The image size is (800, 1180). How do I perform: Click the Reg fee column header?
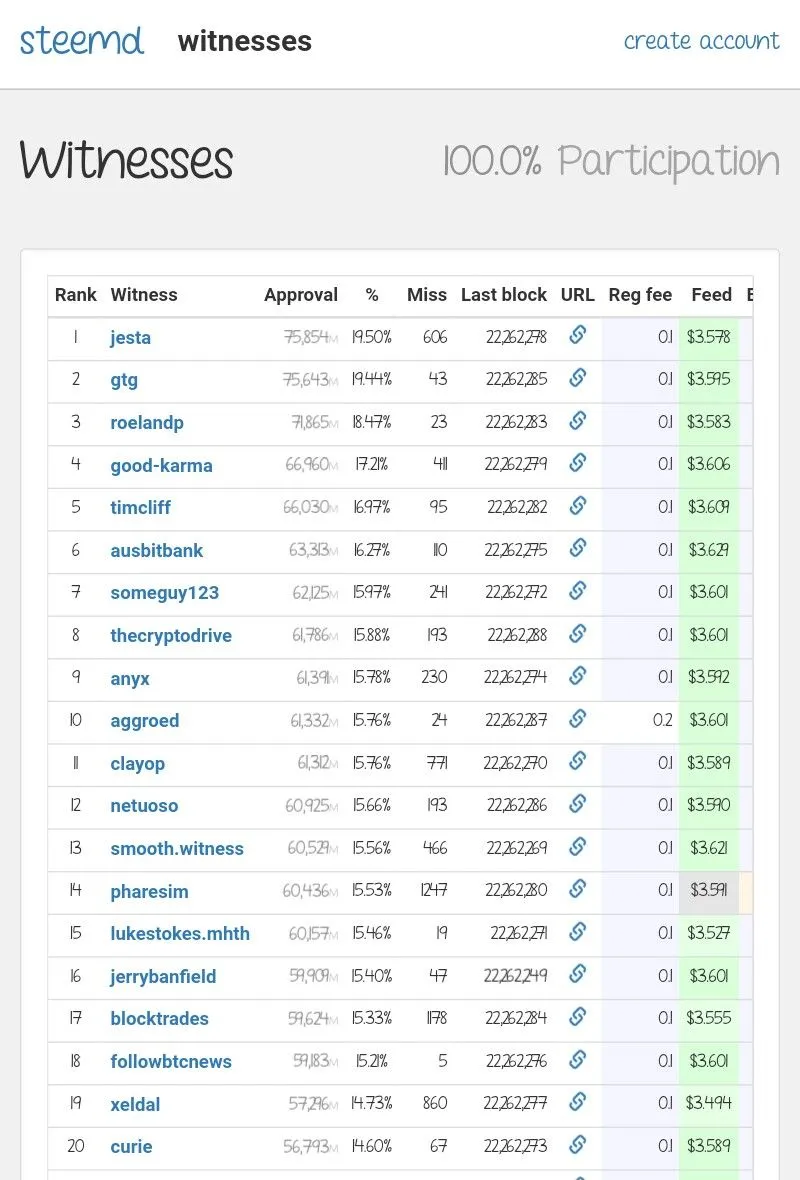pos(640,295)
